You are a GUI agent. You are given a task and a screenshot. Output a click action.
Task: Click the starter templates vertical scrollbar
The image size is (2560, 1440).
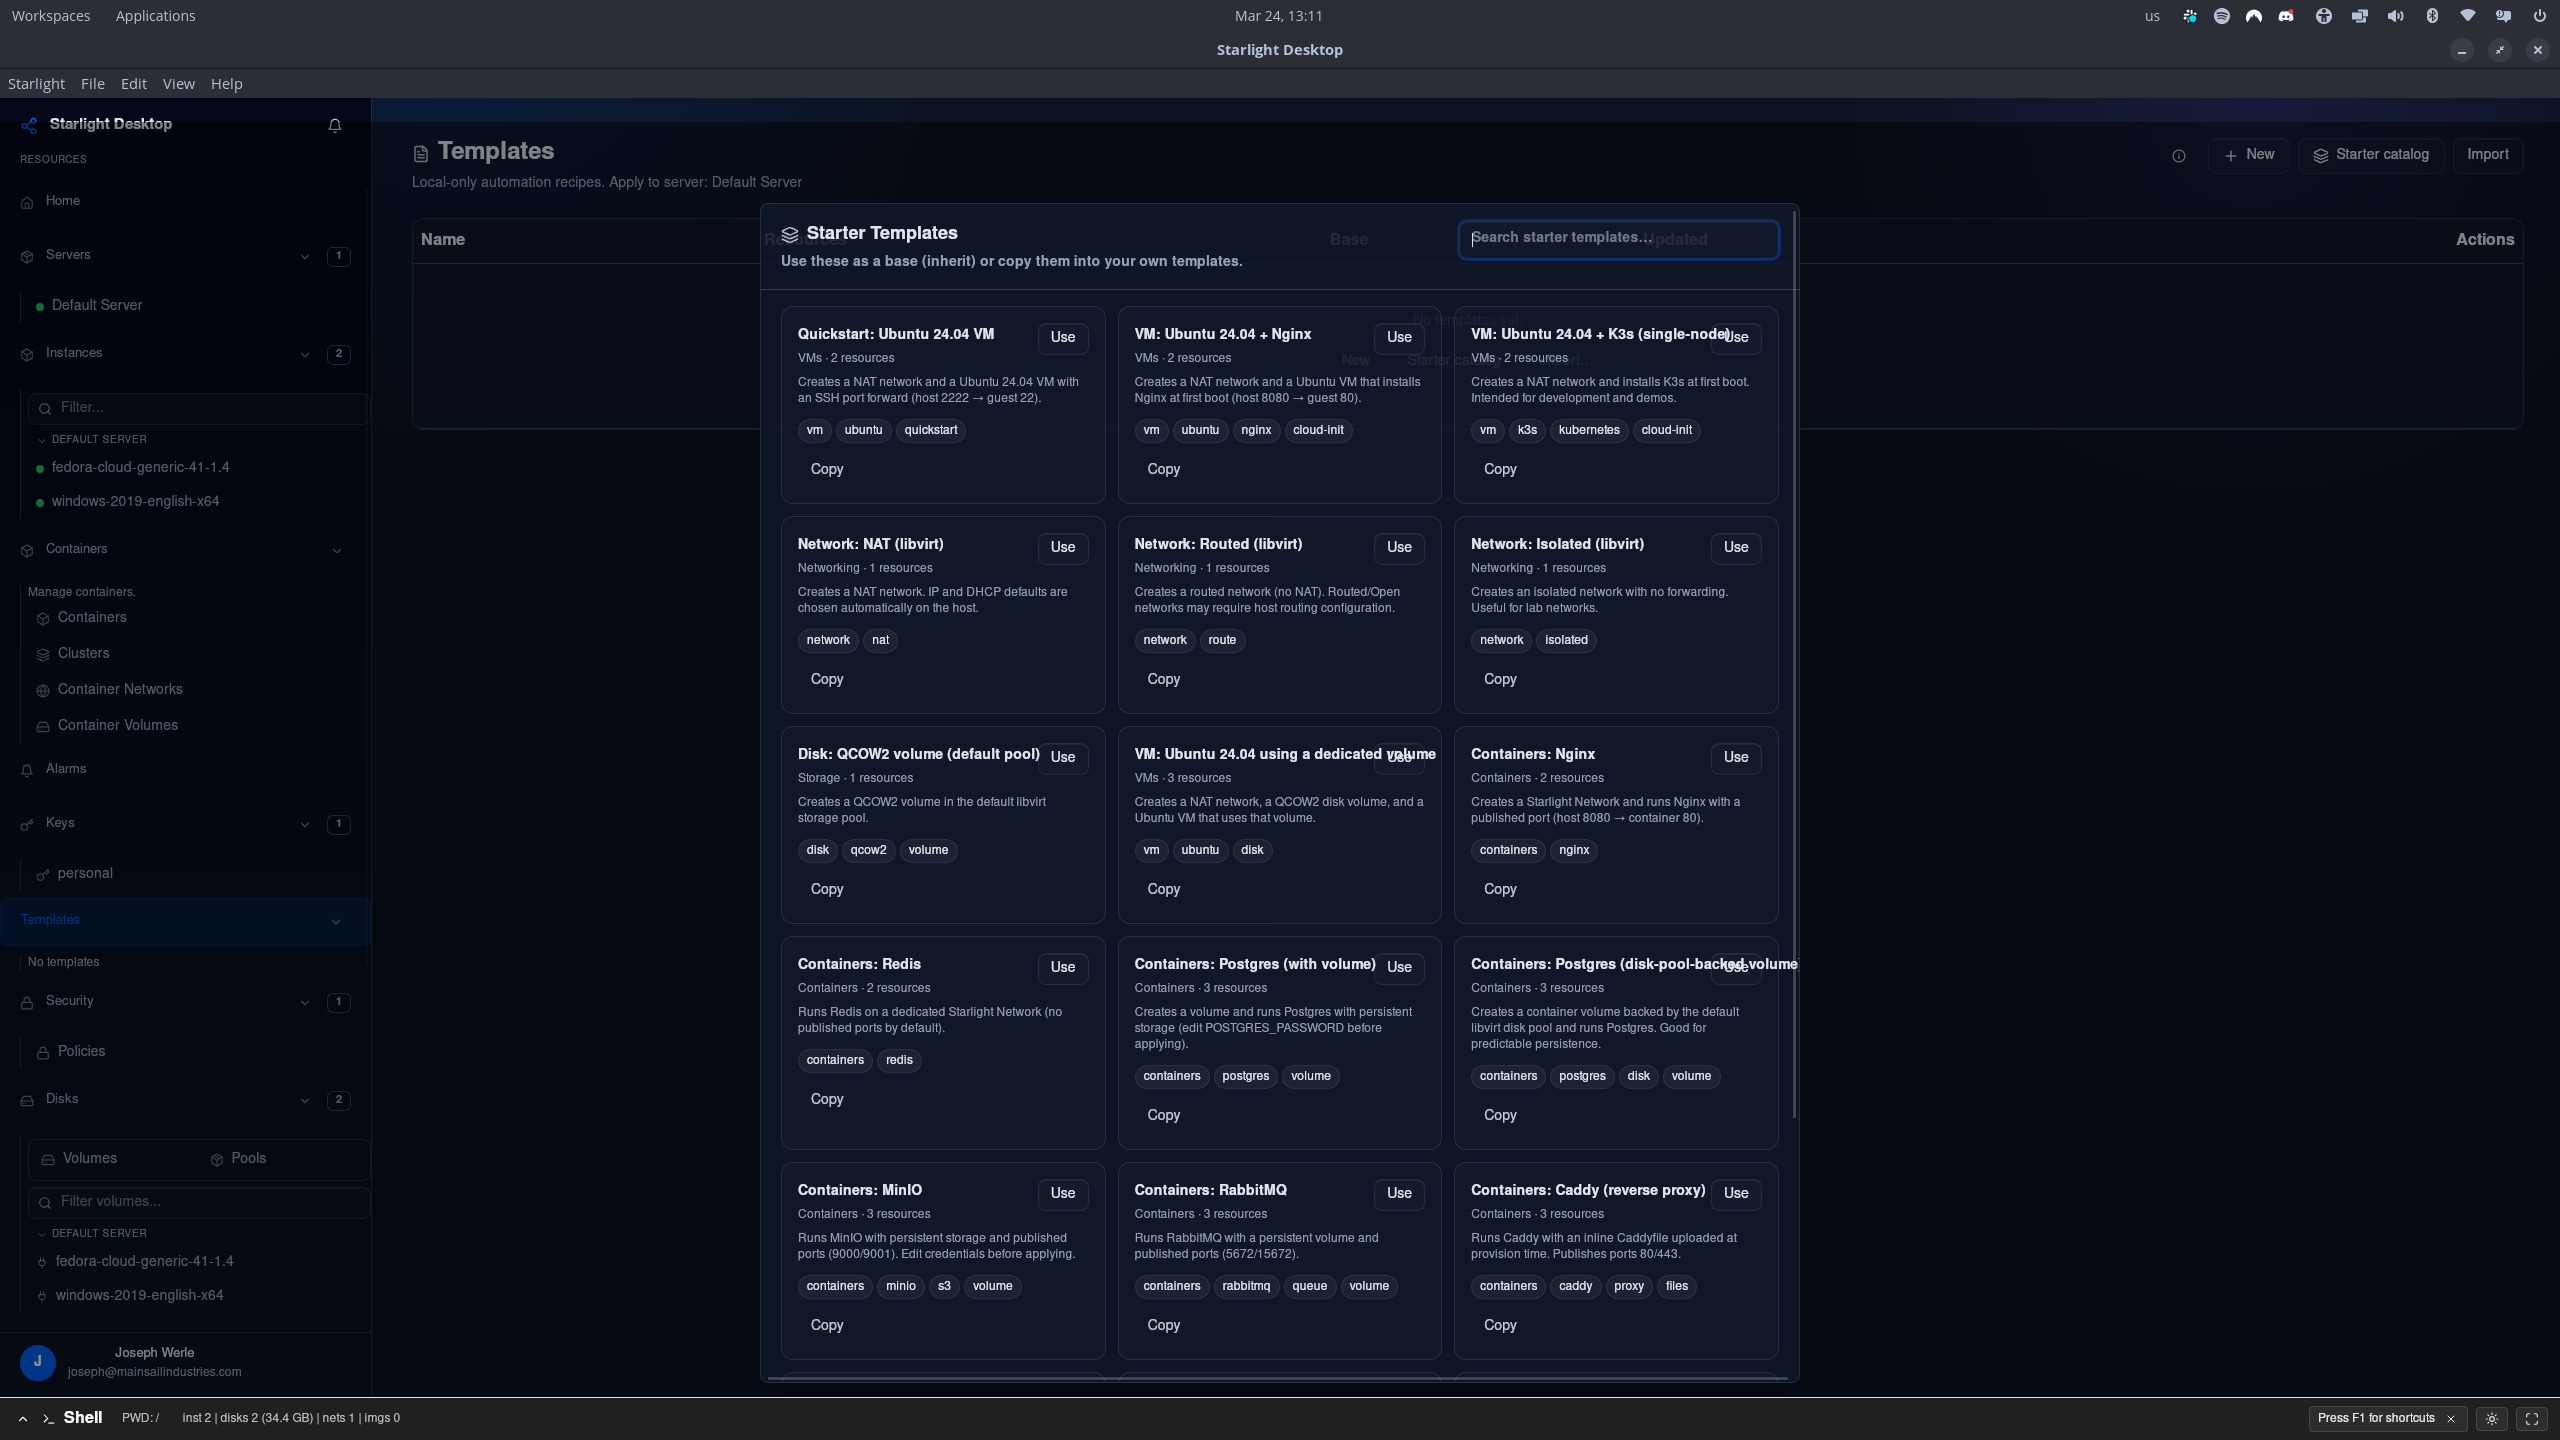(1795, 665)
